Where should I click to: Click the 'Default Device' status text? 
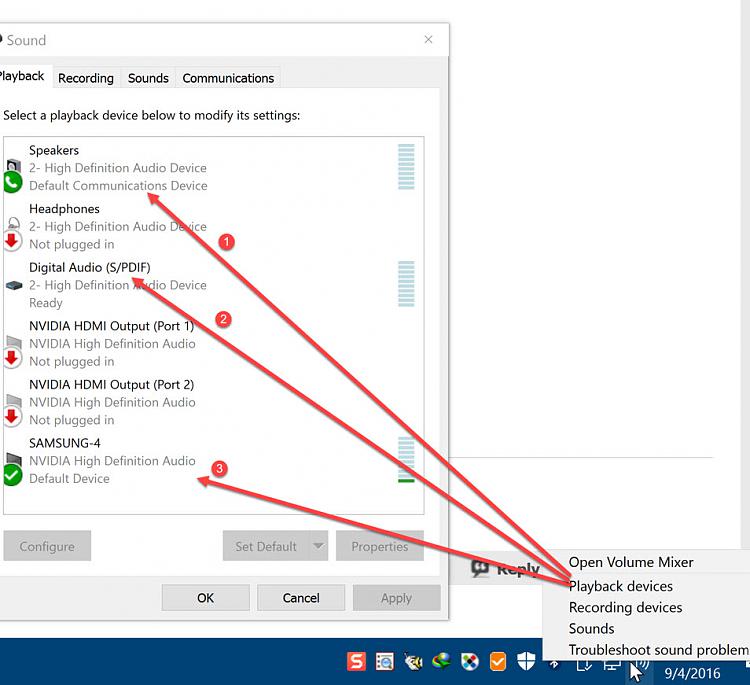click(x=69, y=478)
